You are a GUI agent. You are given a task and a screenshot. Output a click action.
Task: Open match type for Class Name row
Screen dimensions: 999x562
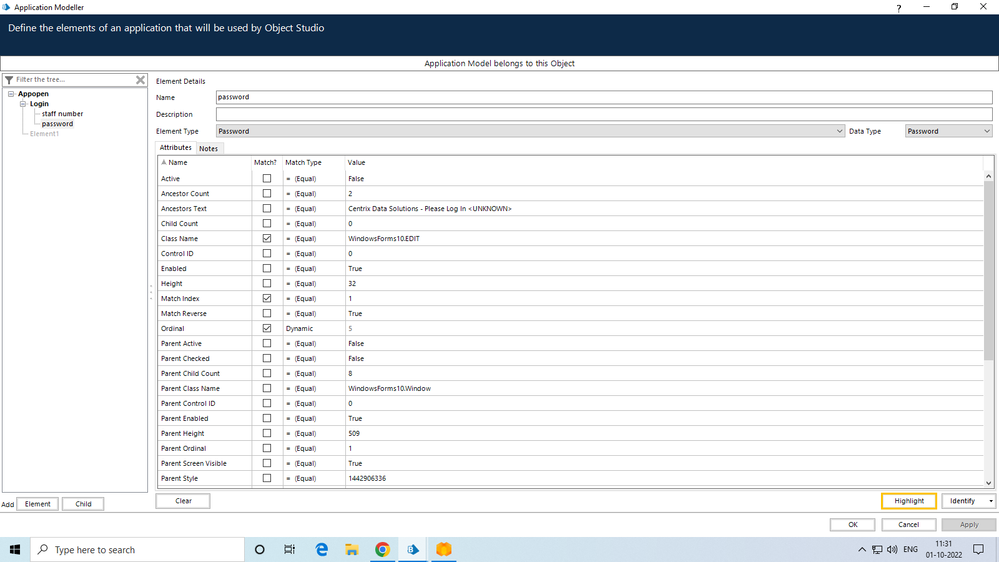point(313,238)
